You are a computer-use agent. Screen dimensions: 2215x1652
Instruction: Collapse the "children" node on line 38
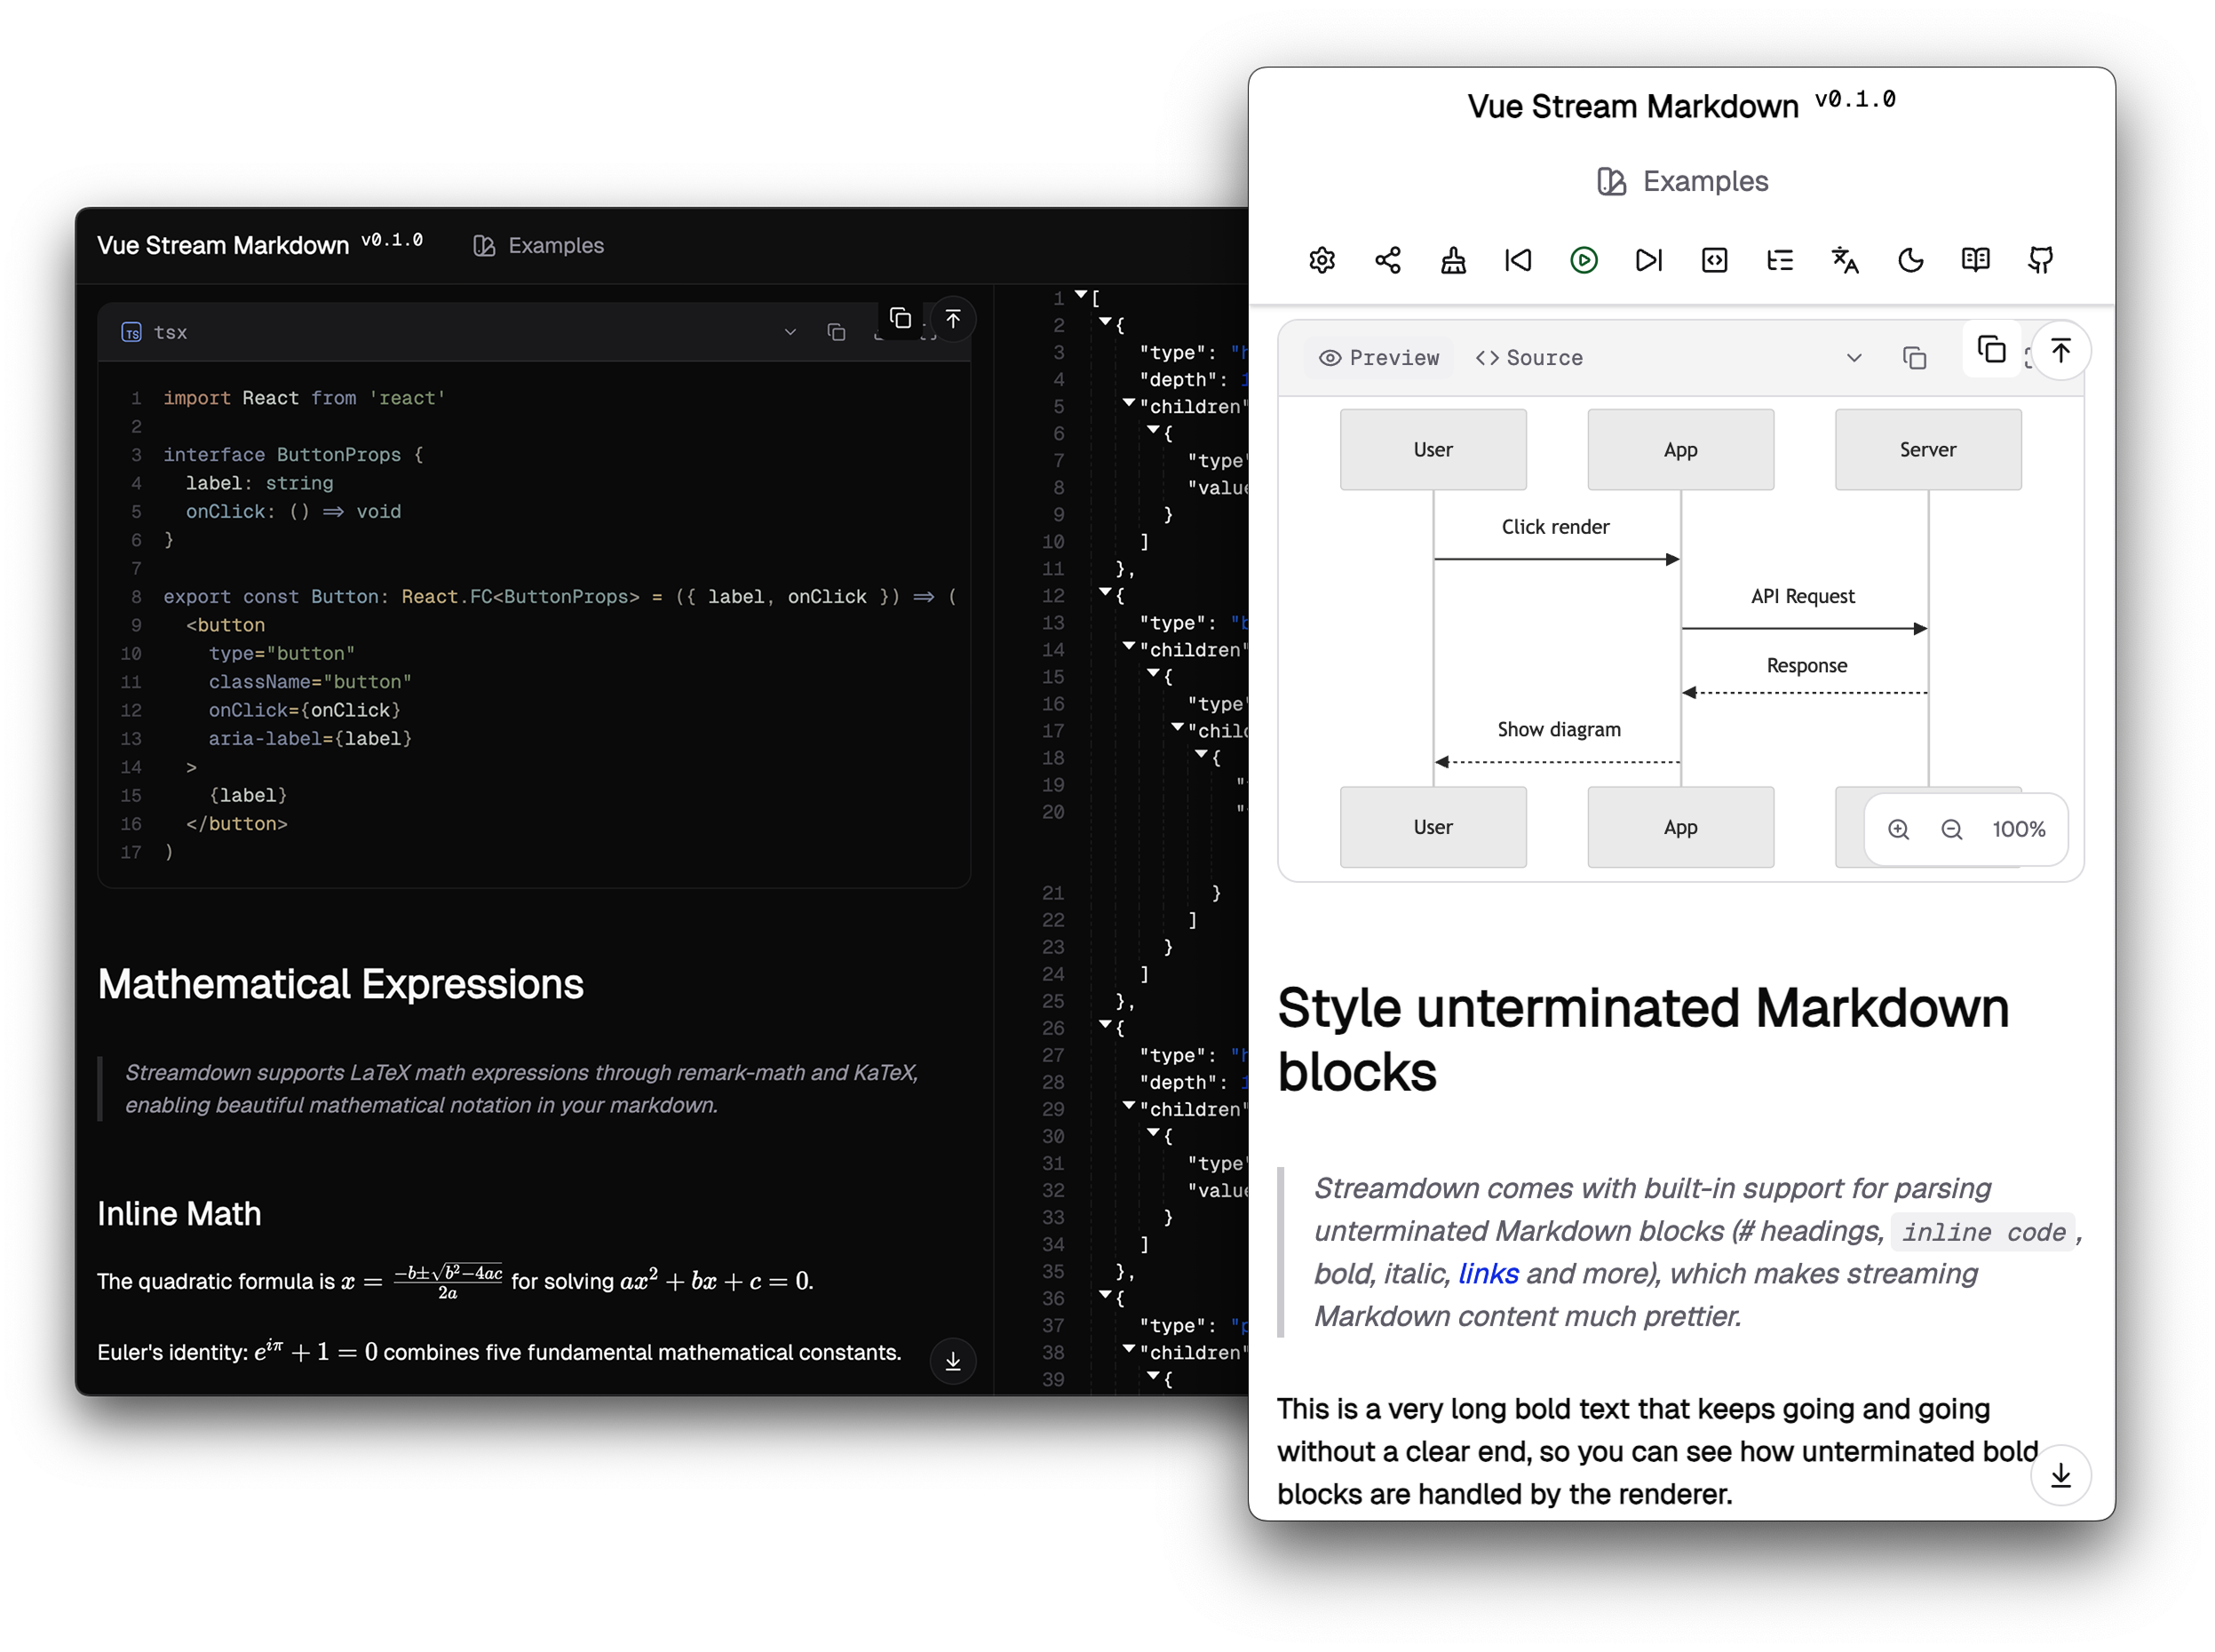[x=1129, y=1348]
